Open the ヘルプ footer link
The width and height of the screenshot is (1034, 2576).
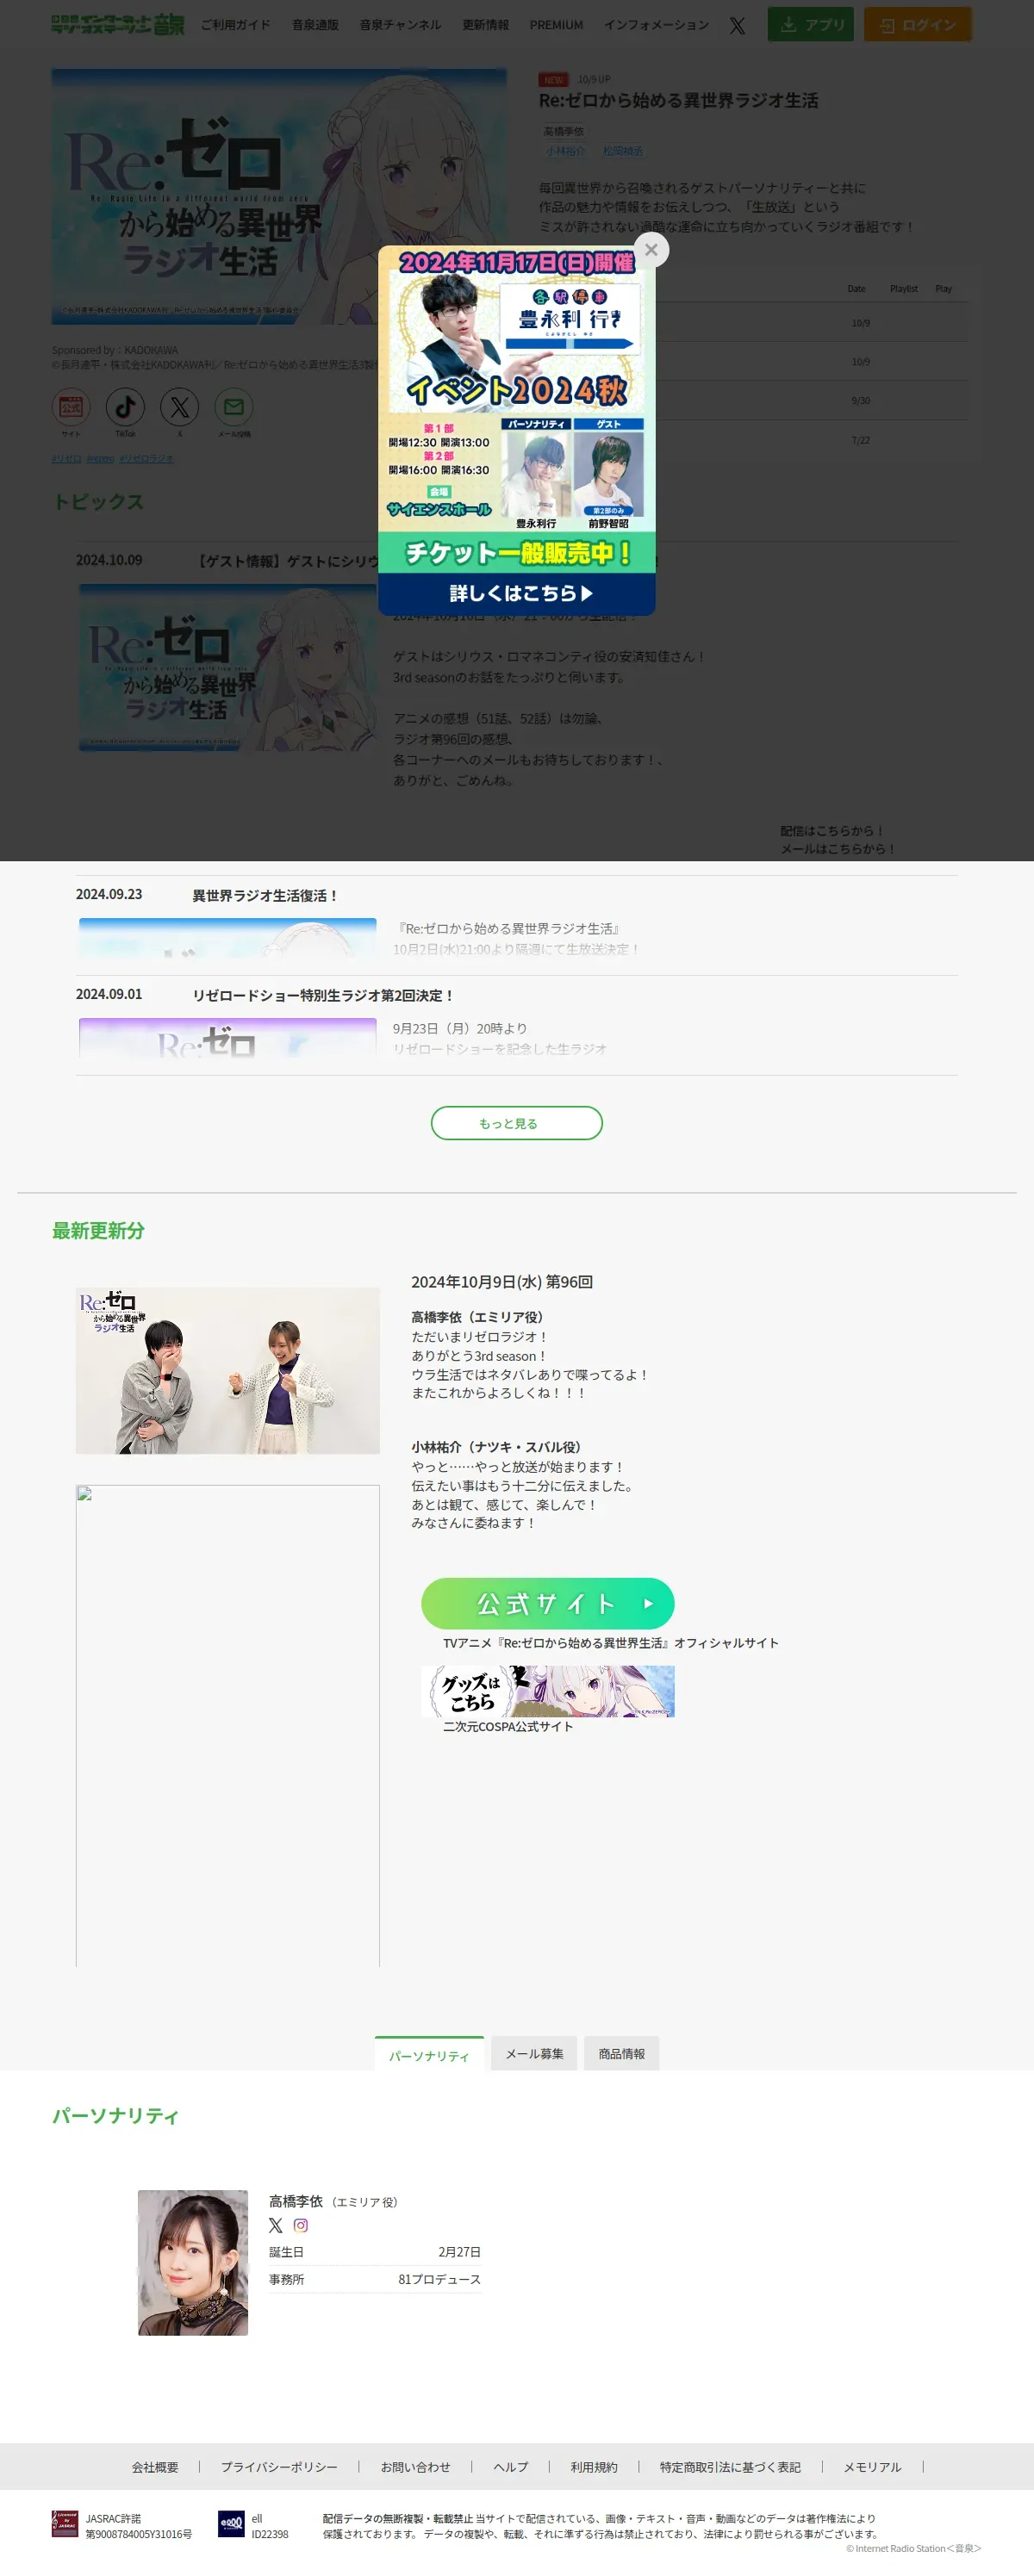click(x=510, y=2467)
